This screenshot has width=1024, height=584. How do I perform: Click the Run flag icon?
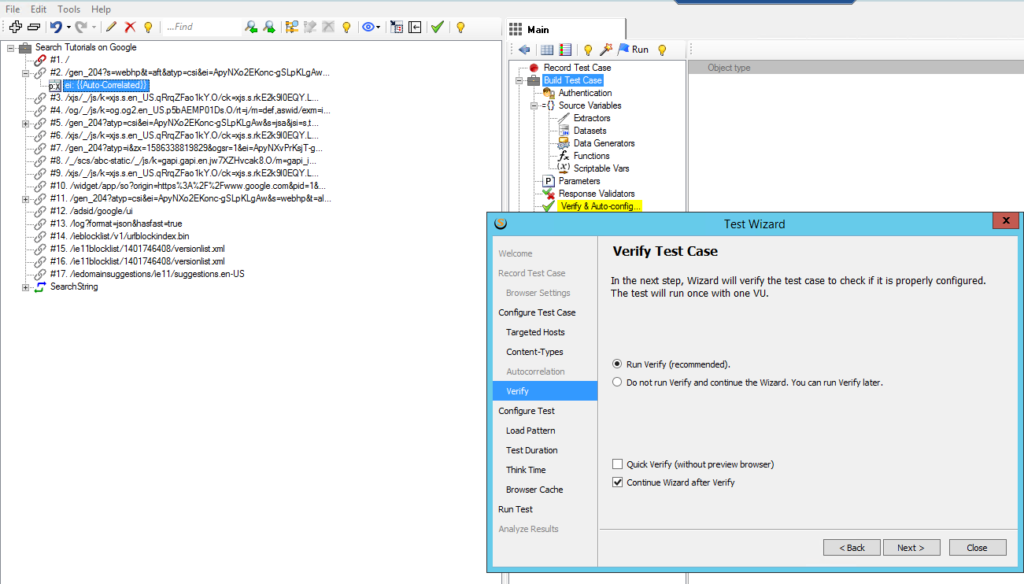[x=623, y=49]
